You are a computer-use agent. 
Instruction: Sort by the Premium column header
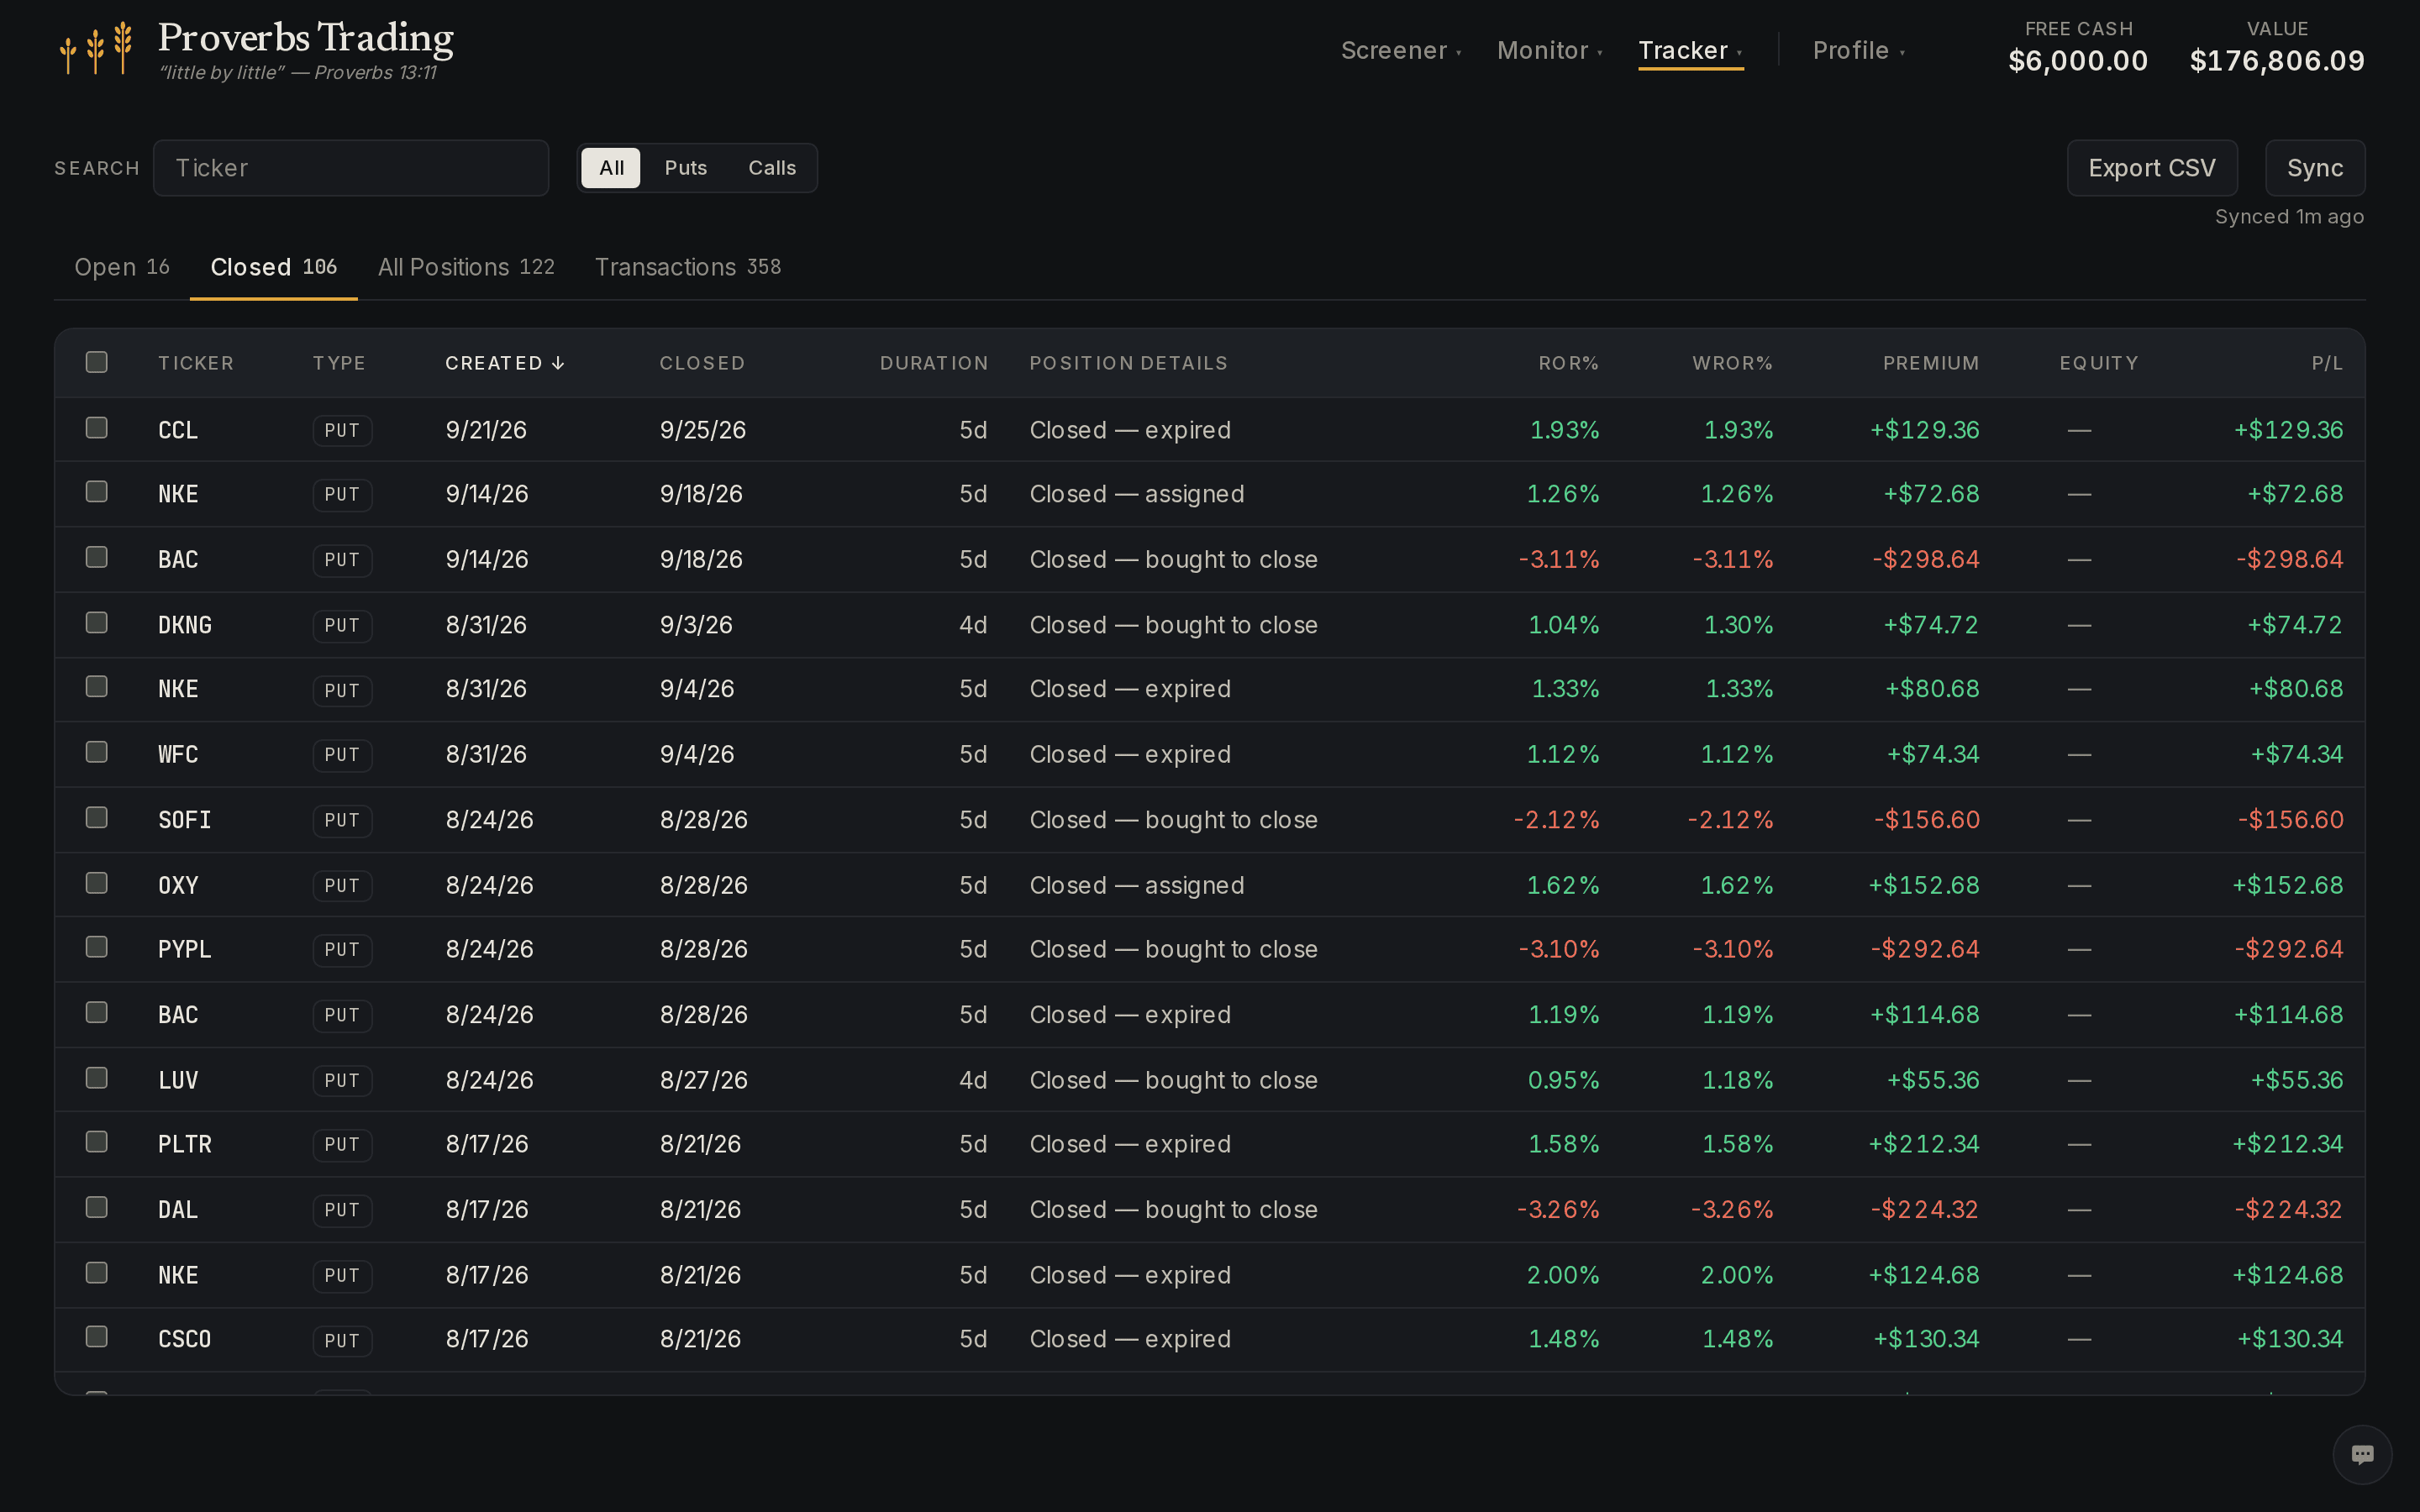[x=1931, y=363]
